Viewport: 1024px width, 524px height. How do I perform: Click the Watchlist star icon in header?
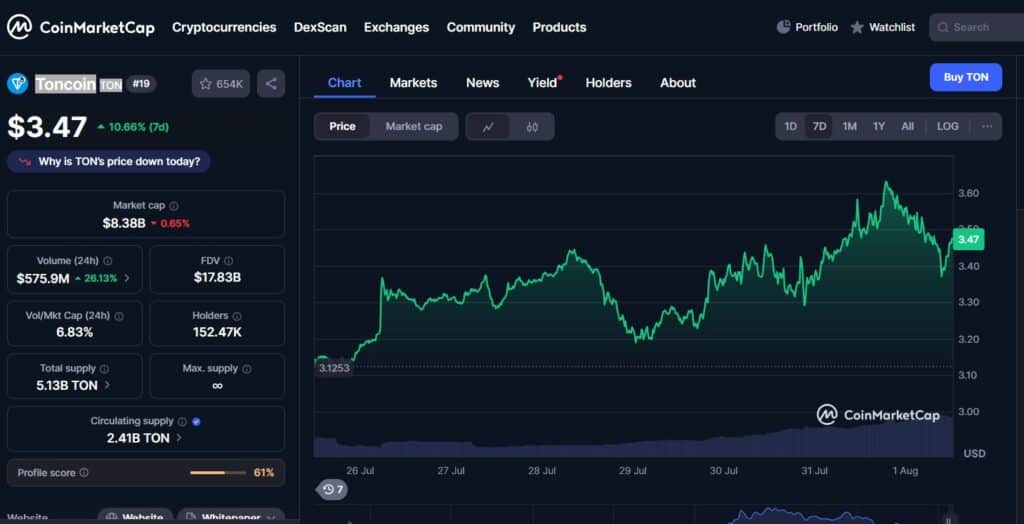click(857, 27)
